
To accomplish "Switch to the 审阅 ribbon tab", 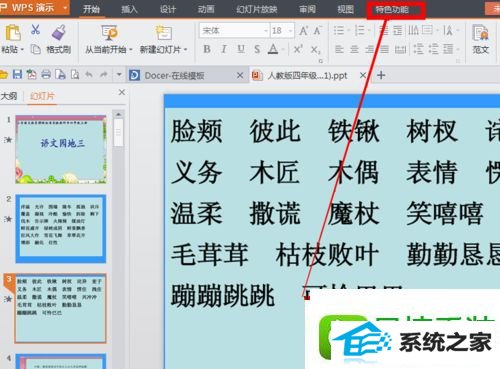I will 307,9.
